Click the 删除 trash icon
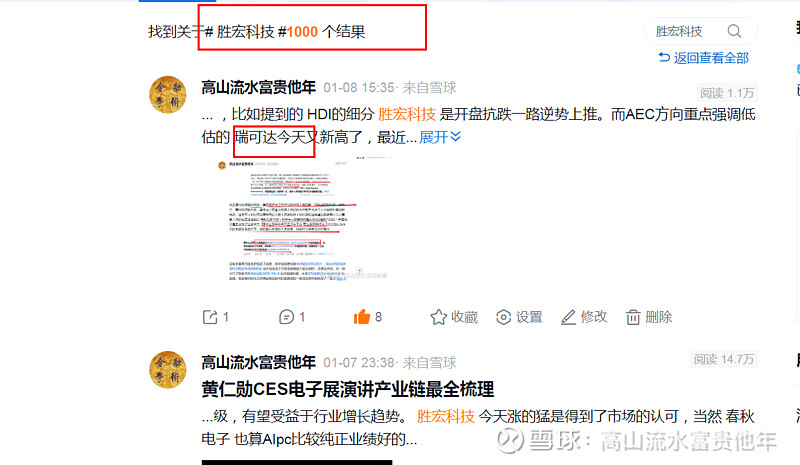This screenshot has height=465, width=800. click(x=633, y=317)
